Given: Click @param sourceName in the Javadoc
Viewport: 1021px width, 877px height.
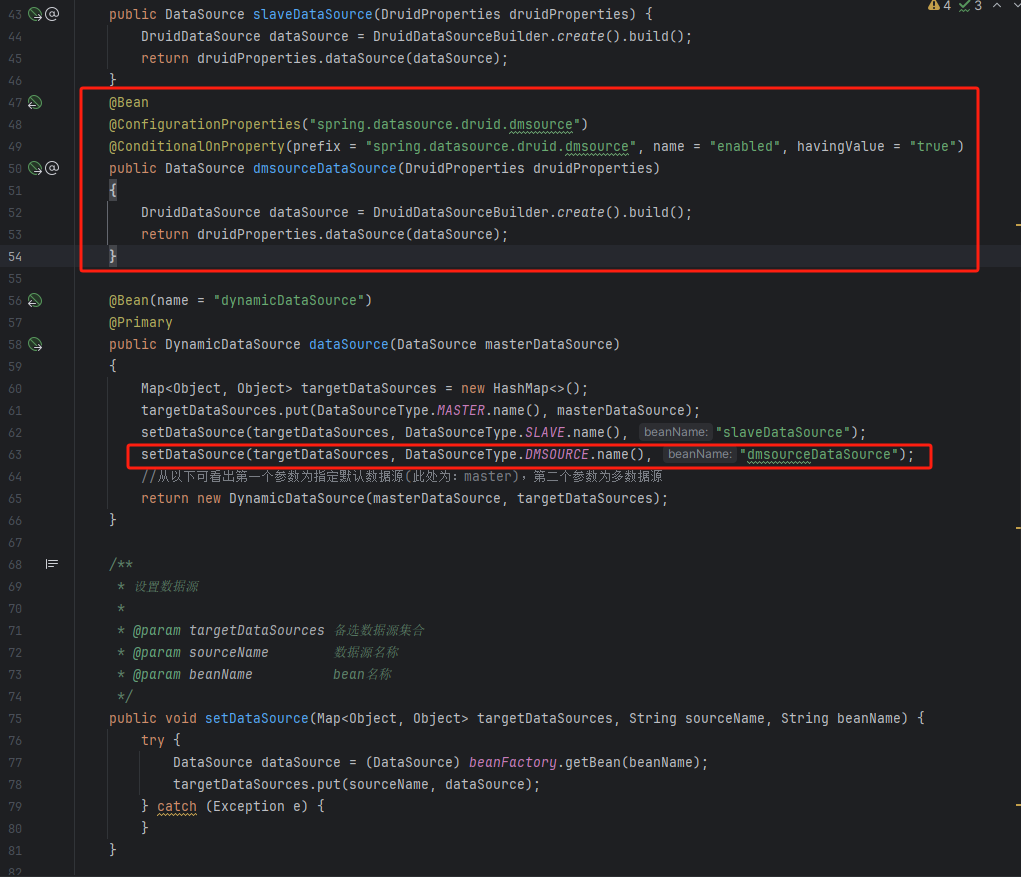Looking at the screenshot, I should point(201,653).
